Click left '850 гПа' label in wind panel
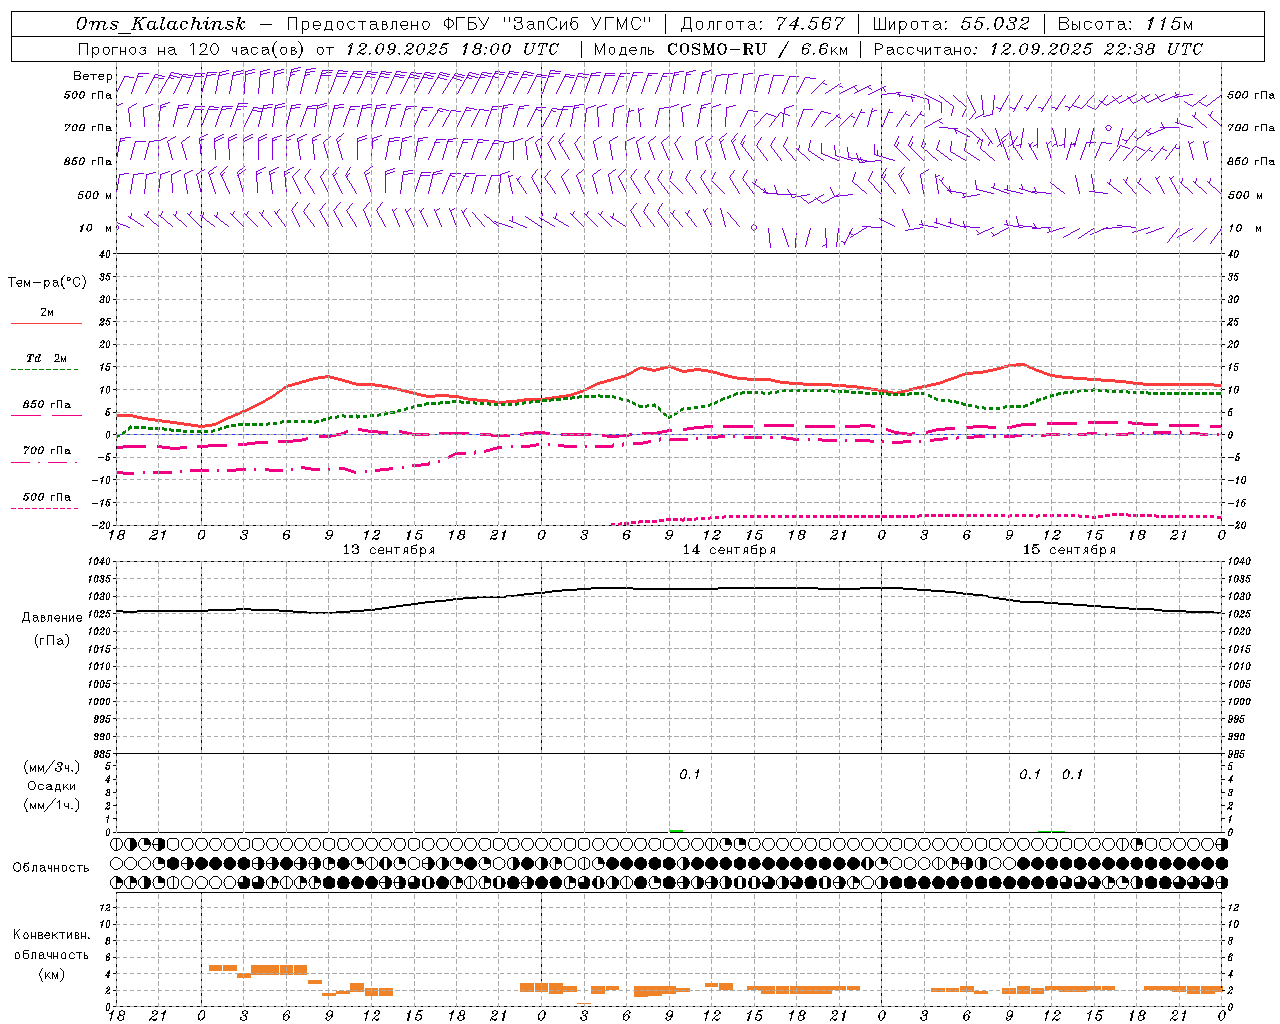This screenshot has height=1024, width=1280. coord(88,161)
